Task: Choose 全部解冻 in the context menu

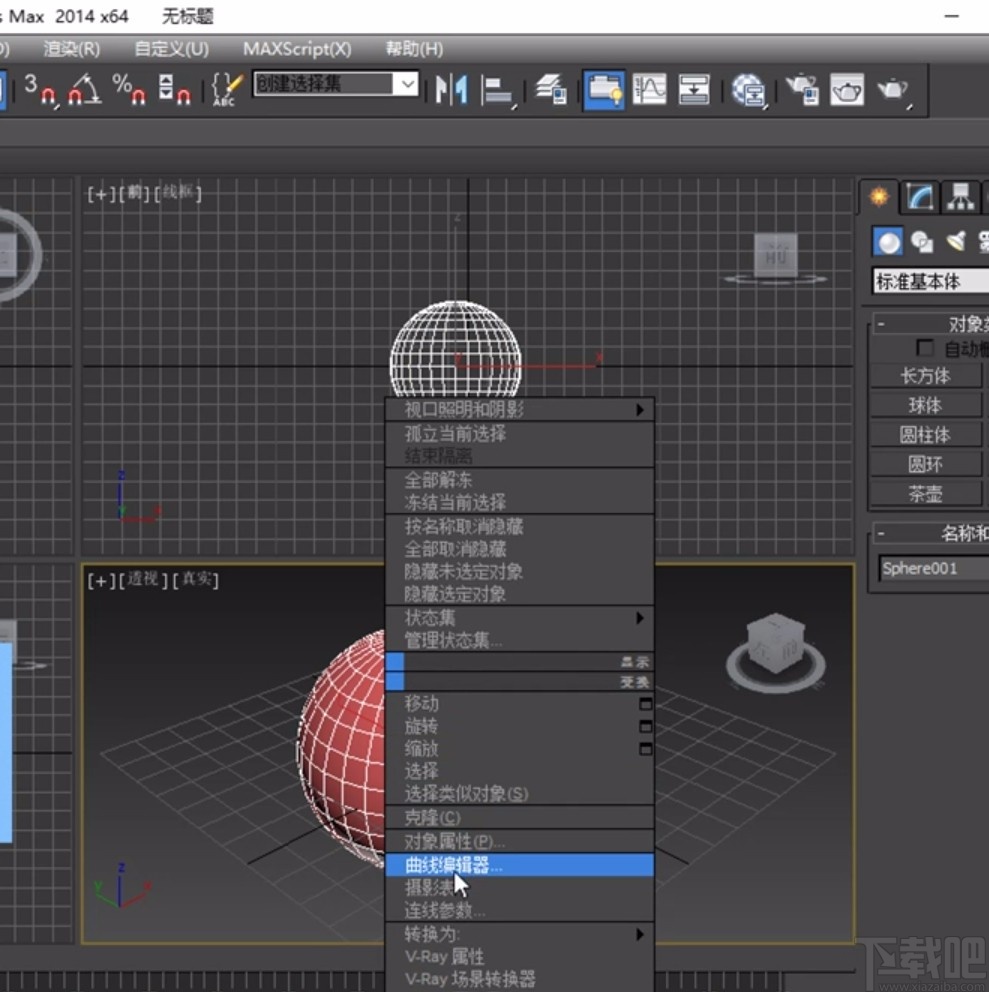Action: coord(519,480)
